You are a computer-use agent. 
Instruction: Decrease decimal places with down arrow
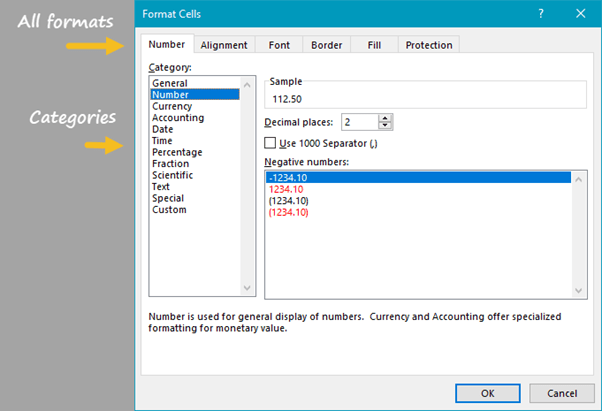tap(385, 126)
